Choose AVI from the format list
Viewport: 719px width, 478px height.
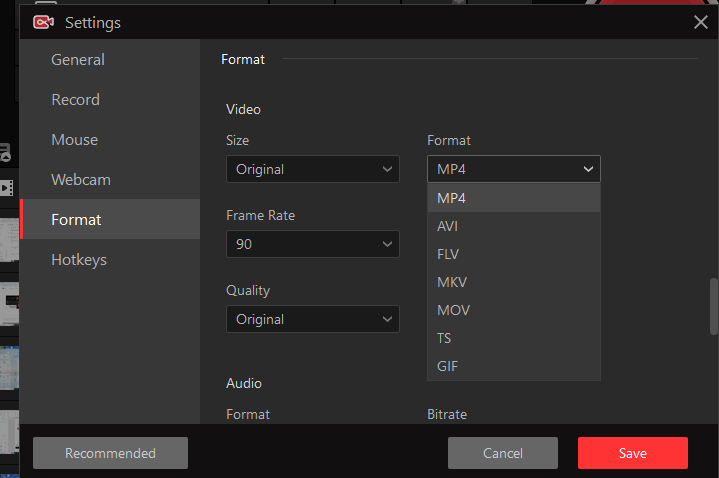pos(514,226)
